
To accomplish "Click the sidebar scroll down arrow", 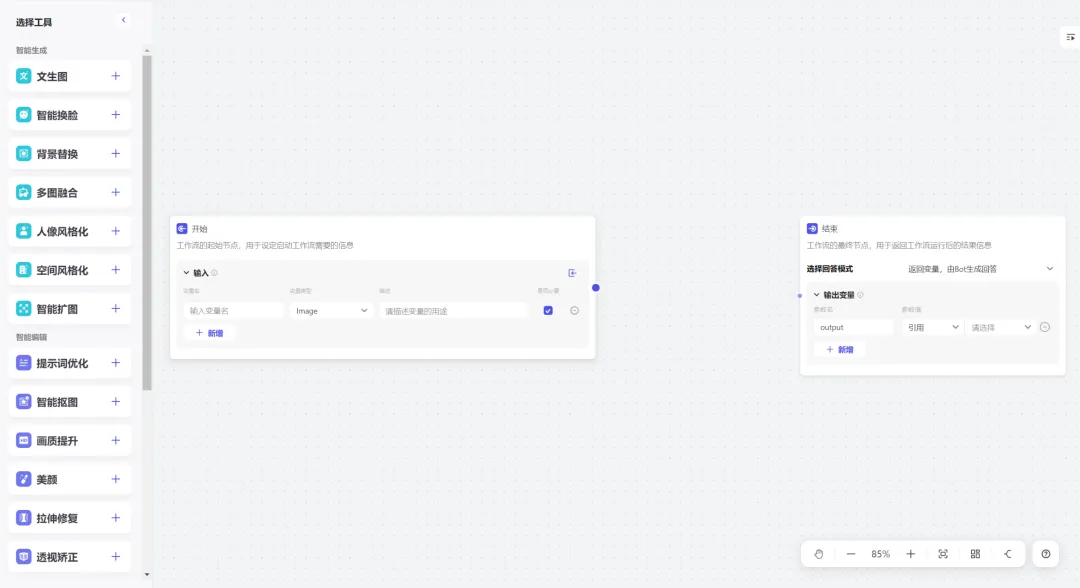I will click(147, 574).
